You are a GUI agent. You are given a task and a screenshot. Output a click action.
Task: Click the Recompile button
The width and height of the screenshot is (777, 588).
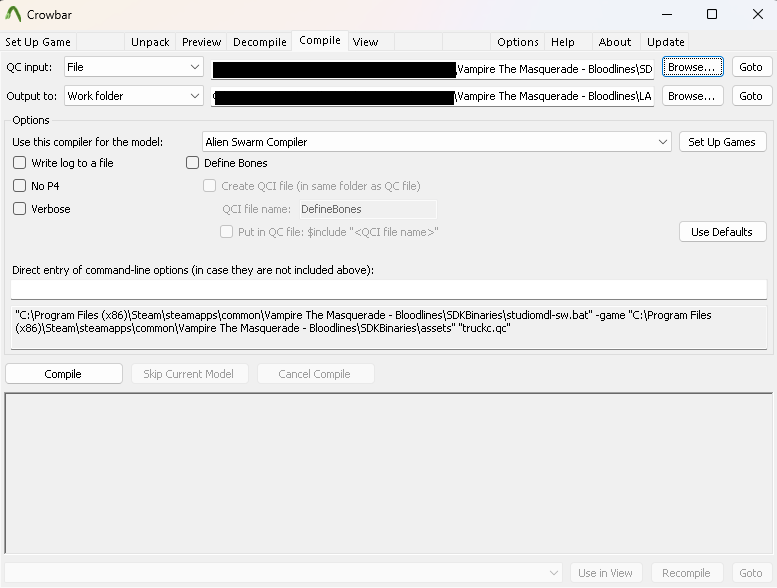pyautogui.click(x=686, y=573)
